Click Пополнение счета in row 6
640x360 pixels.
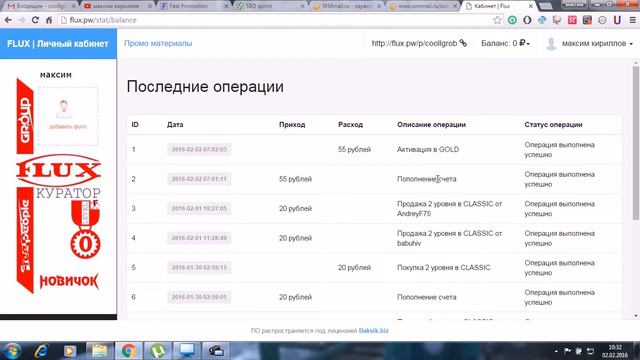point(427,297)
